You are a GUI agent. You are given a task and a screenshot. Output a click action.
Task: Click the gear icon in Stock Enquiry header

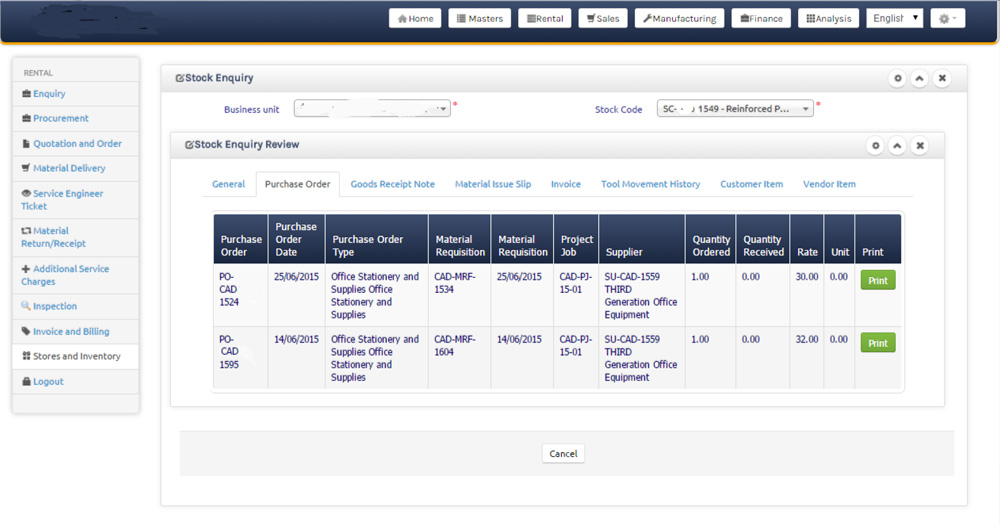click(x=898, y=78)
